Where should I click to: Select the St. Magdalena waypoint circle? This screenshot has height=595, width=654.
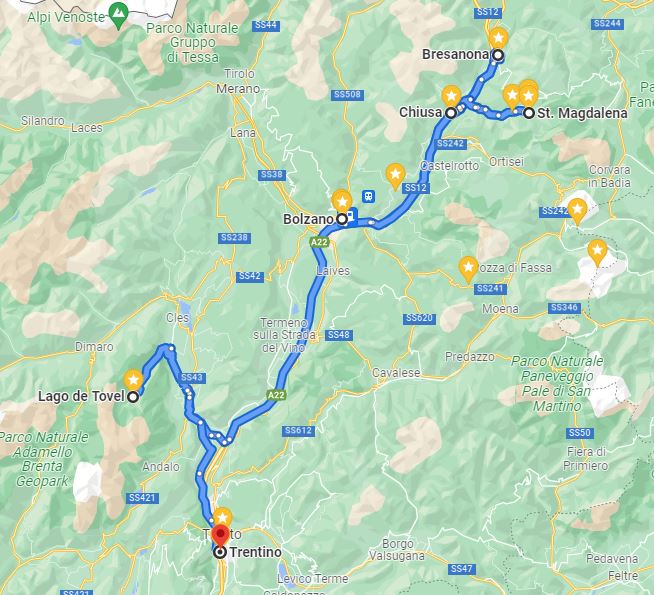click(528, 113)
